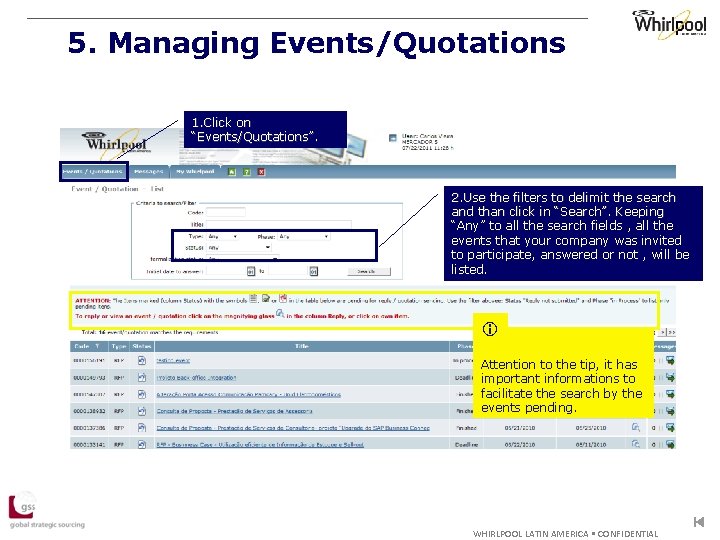Click status icon in 'testing event' row
720x540 pixels.
pos(142,360)
